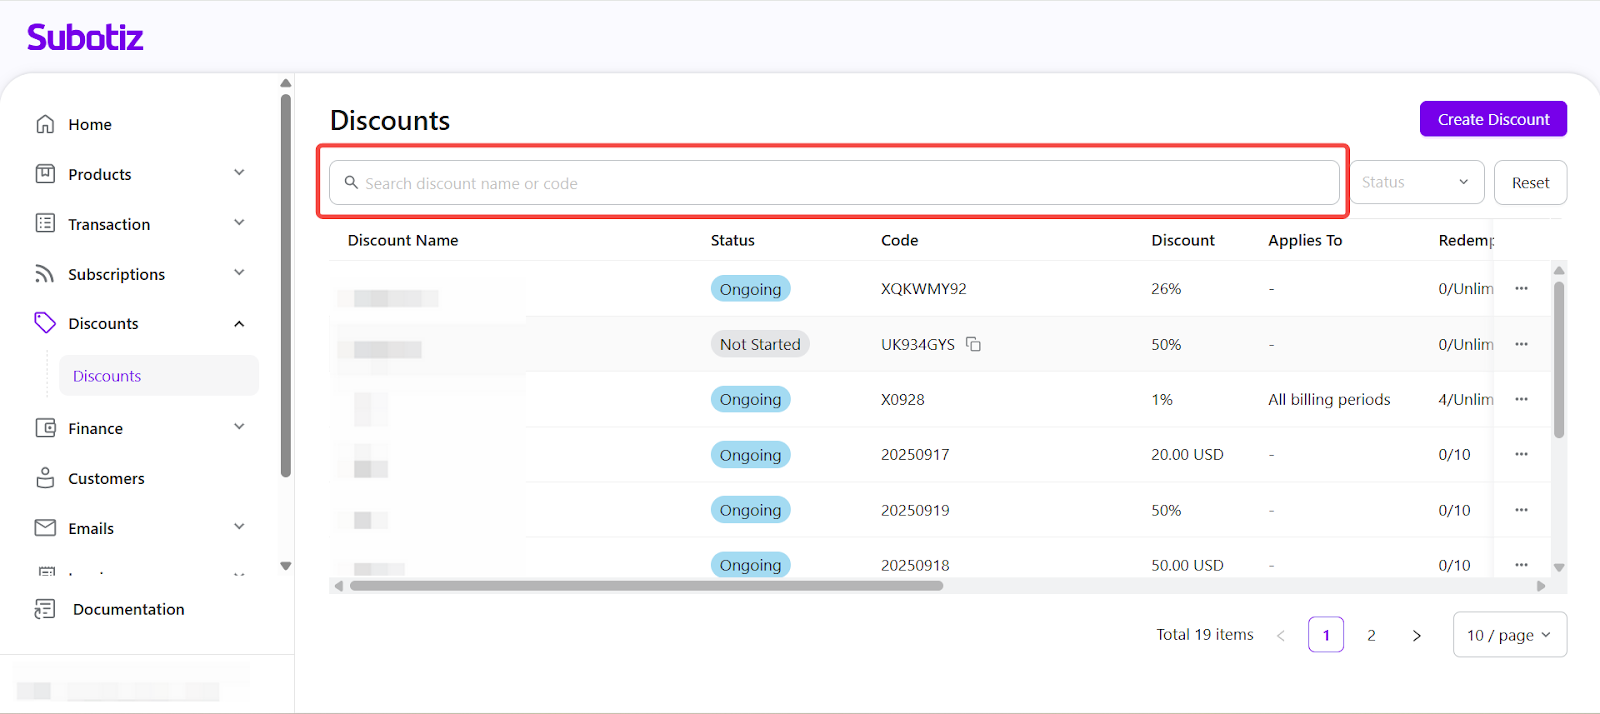Click the Create Discount button
This screenshot has width=1600, height=714.
point(1493,119)
